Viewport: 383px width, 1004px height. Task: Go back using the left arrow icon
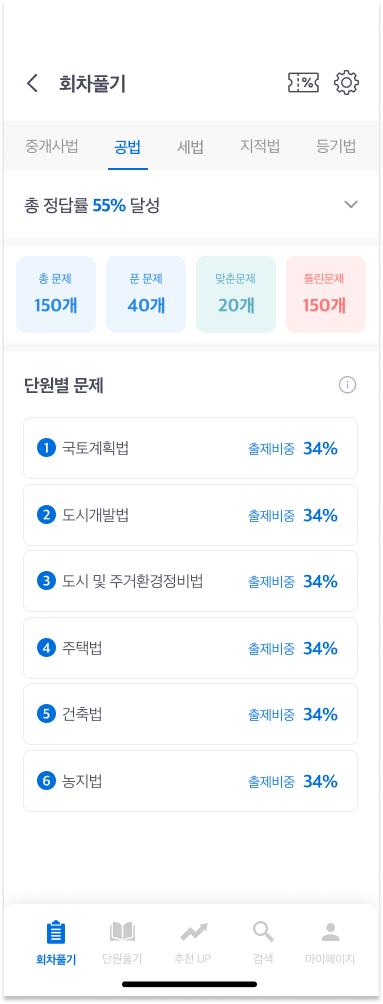pos(32,83)
